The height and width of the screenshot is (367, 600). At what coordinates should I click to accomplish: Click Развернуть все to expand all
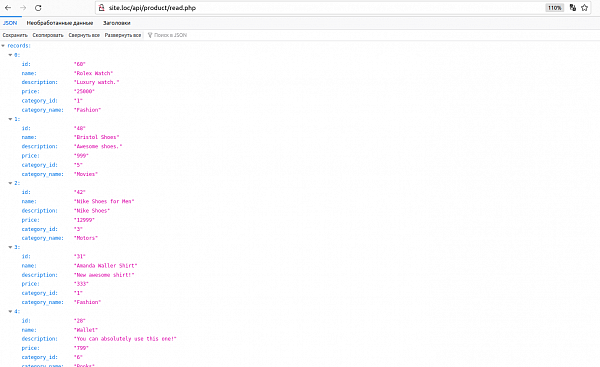(123, 35)
